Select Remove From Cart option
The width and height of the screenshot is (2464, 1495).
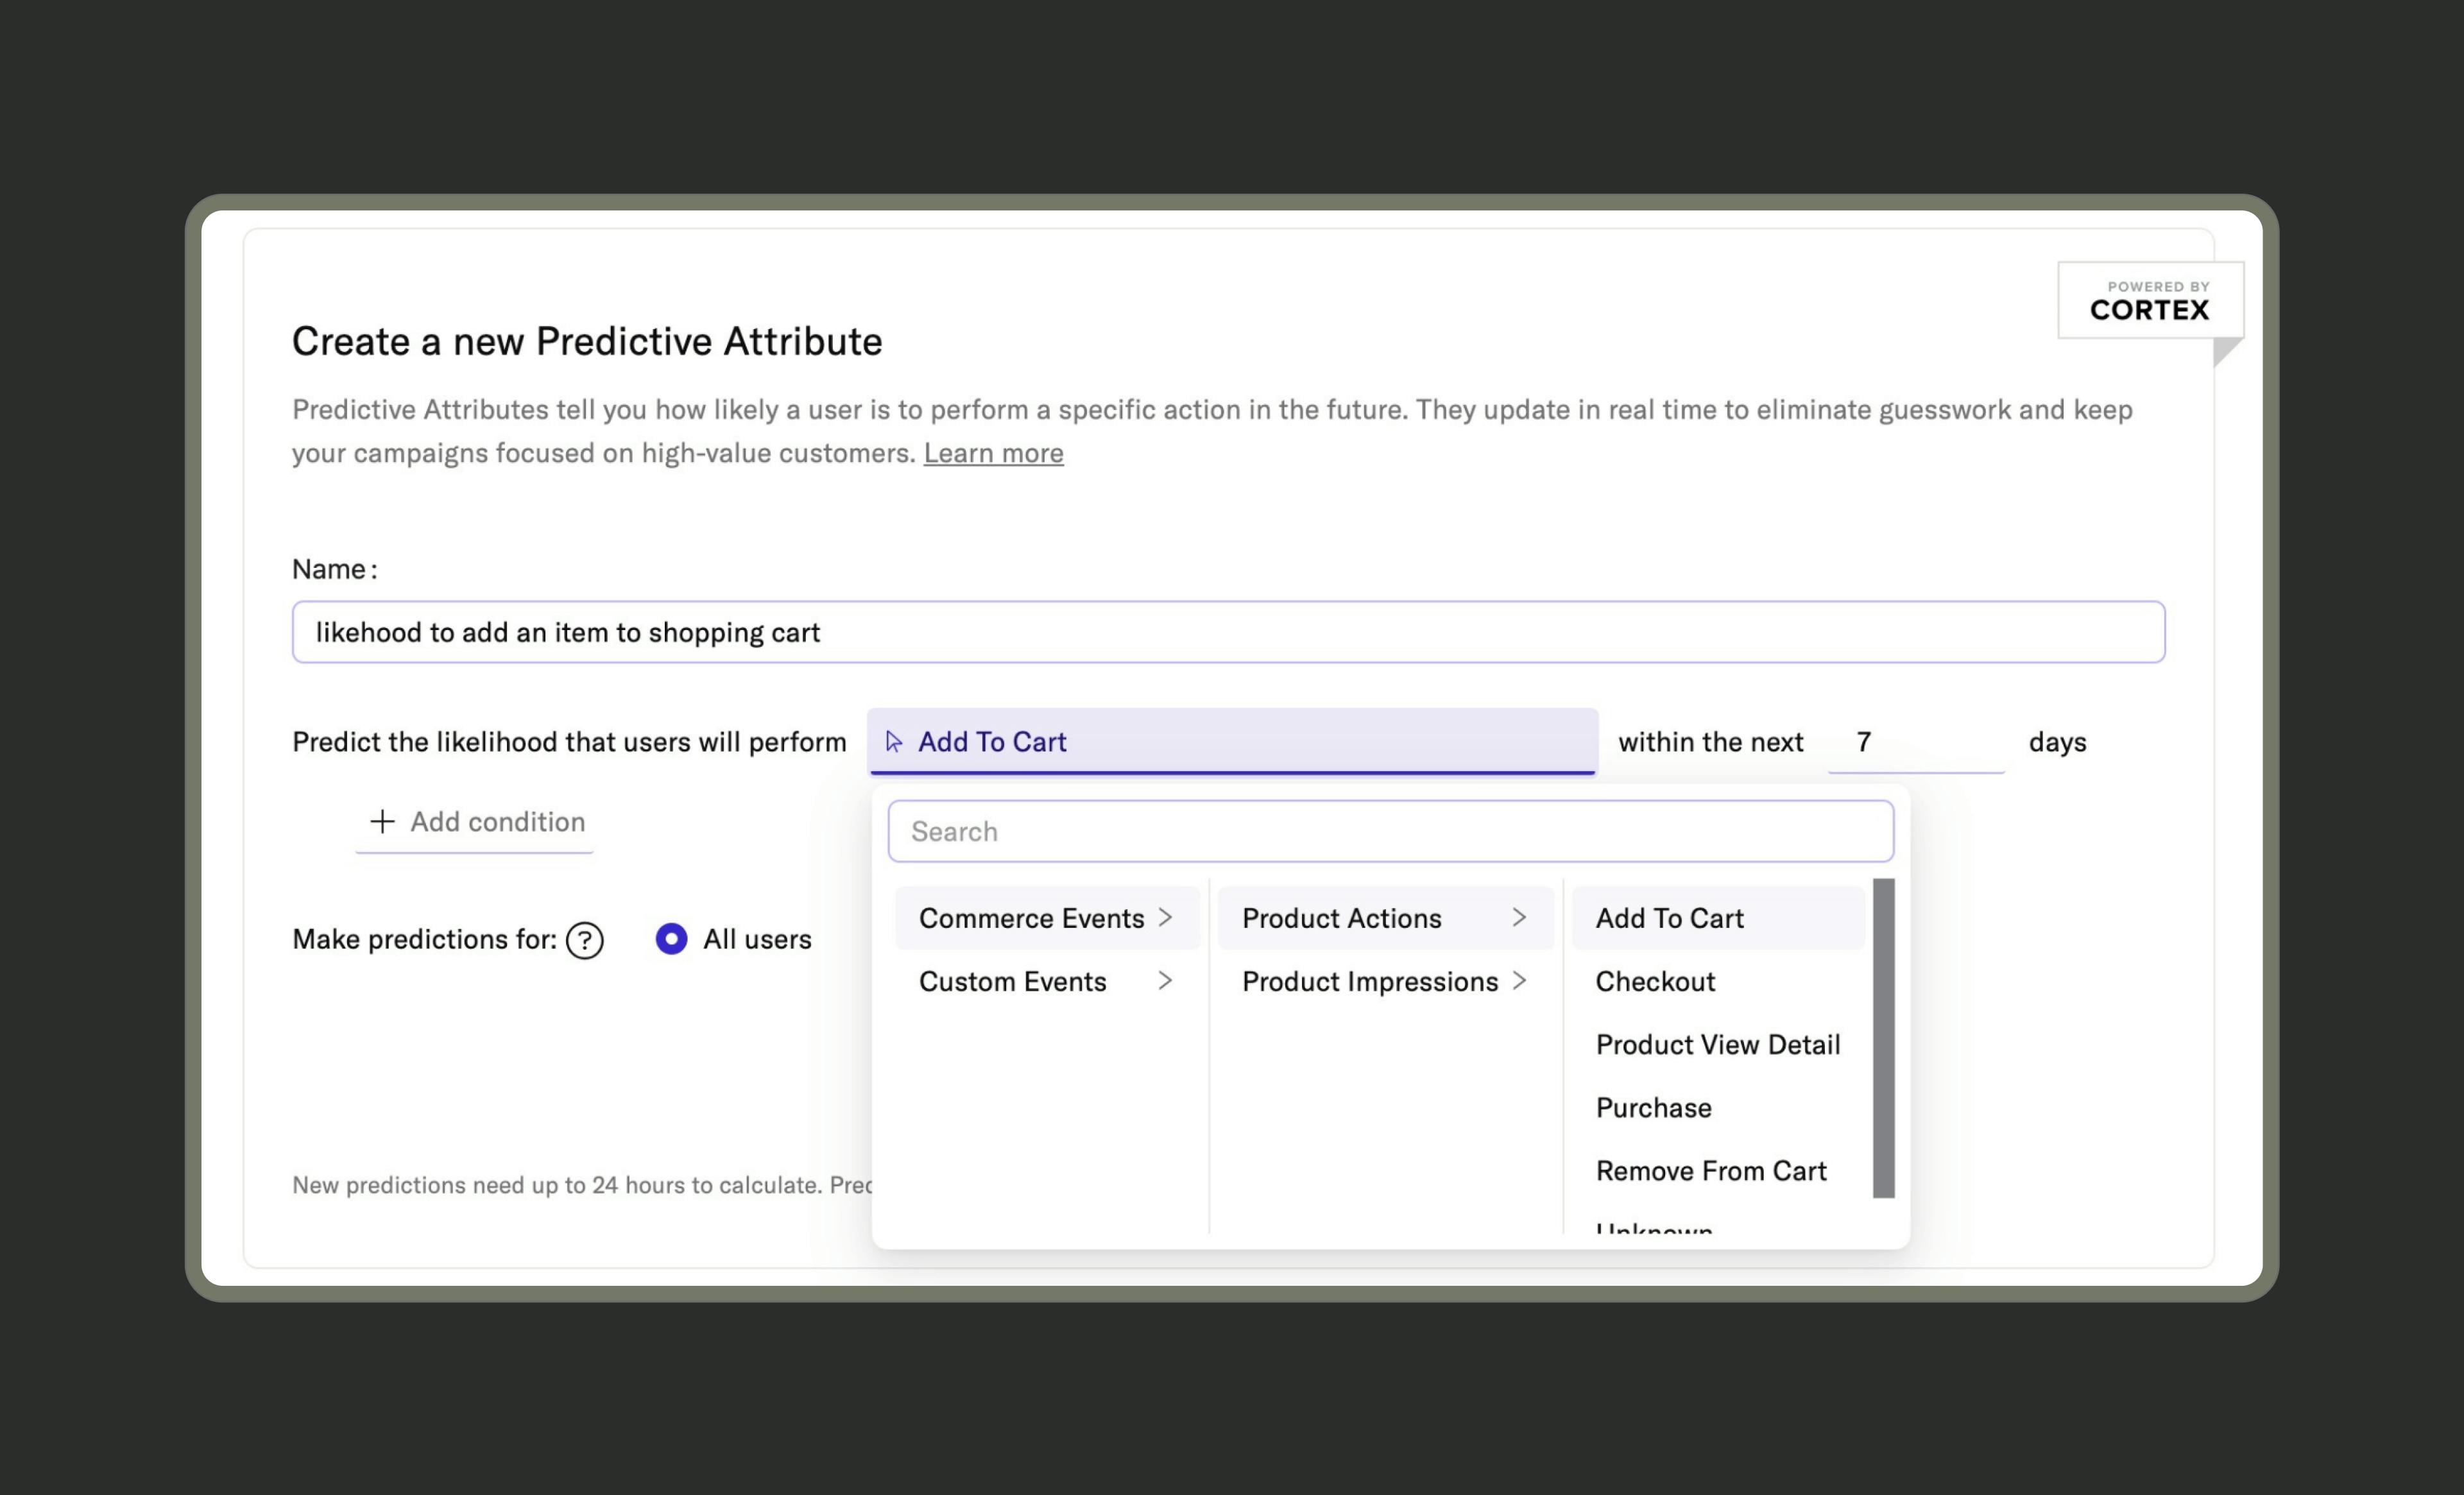point(1711,1168)
